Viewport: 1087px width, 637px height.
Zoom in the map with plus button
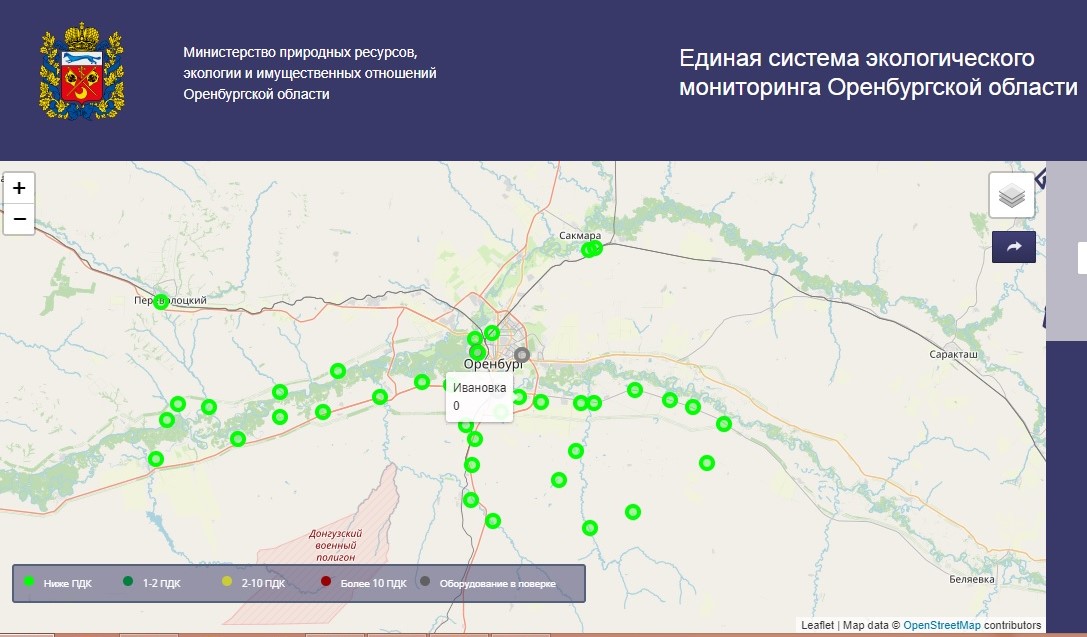pos(19,188)
